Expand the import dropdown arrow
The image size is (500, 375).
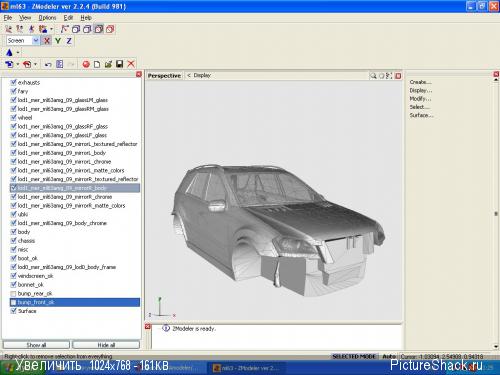[x=18, y=64]
